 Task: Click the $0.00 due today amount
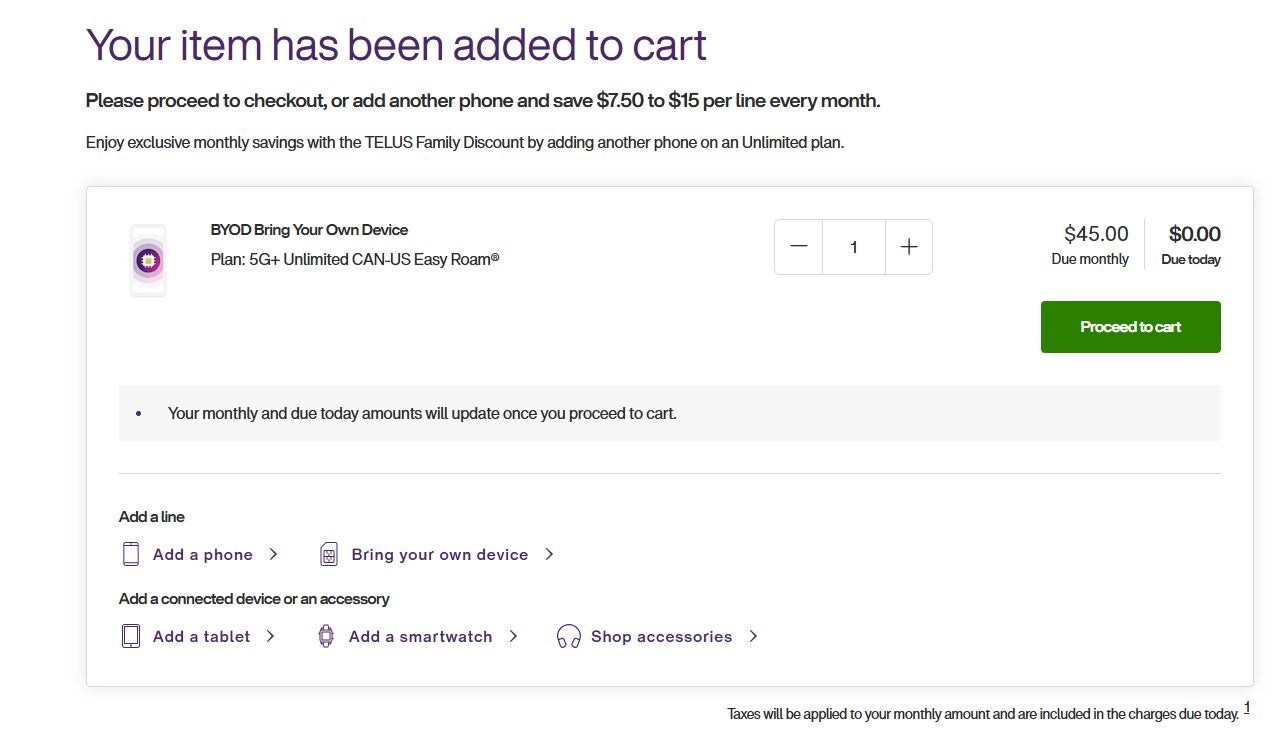coord(1195,234)
